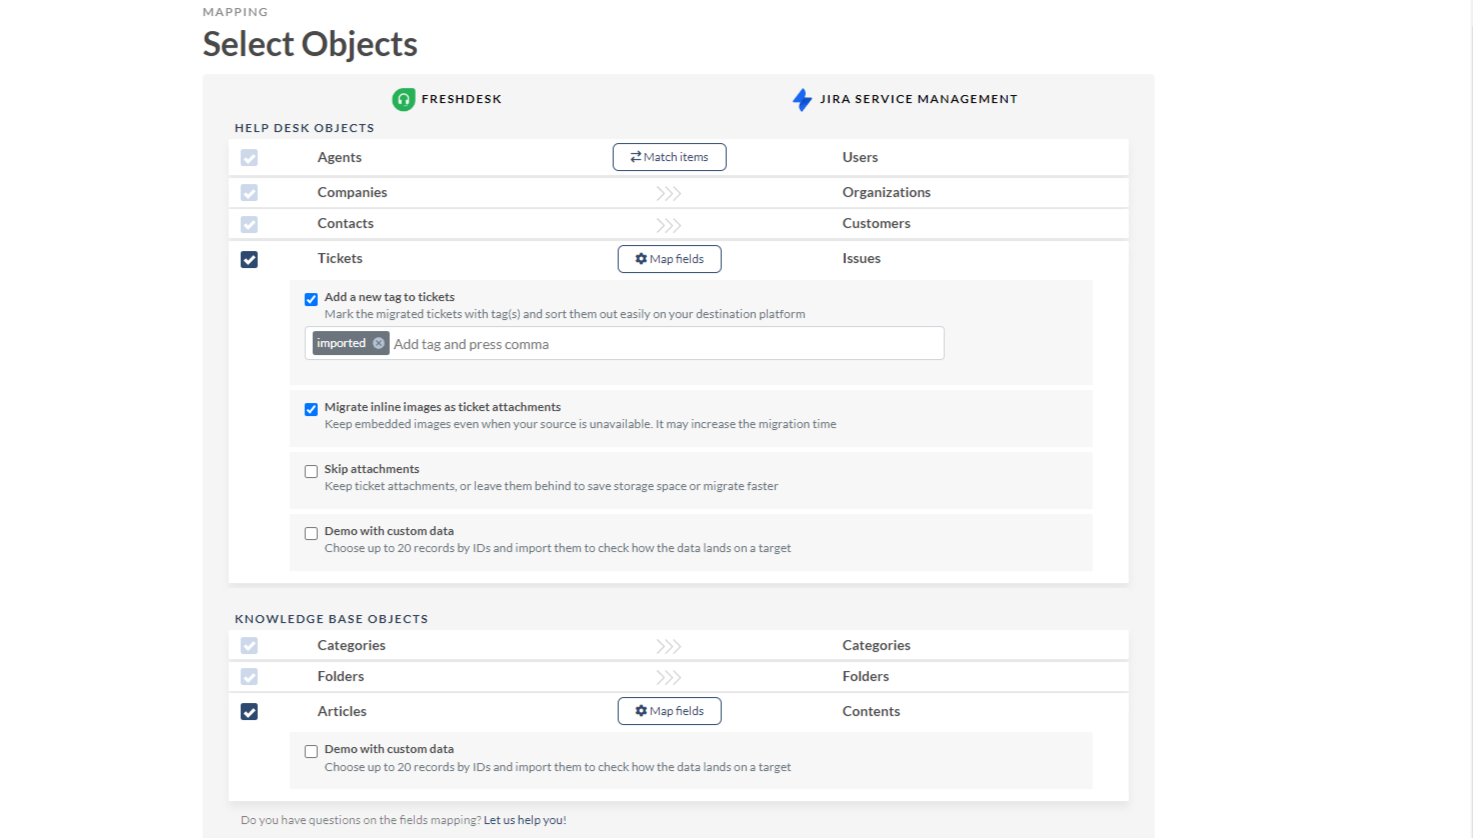Uncheck the Articles object checkbox

(x=249, y=712)
